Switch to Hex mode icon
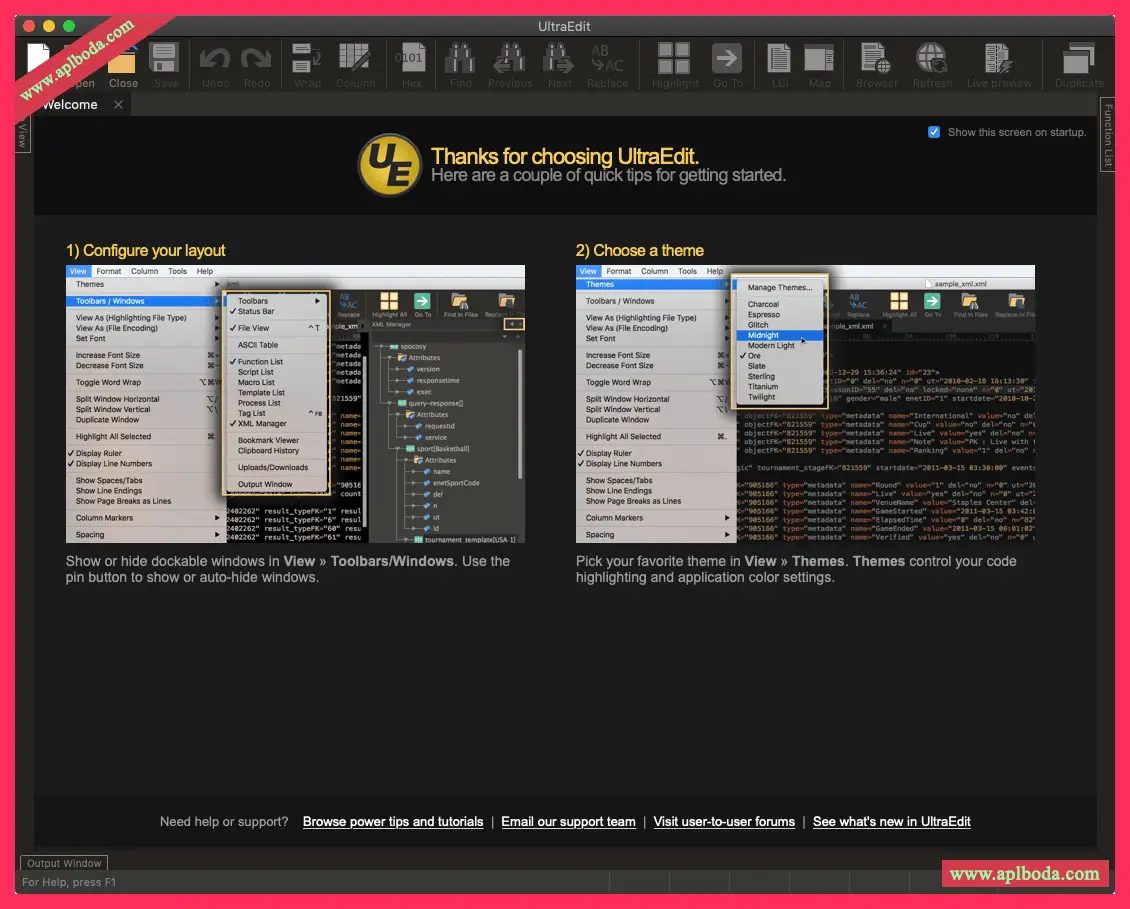Screen dimensions: 1130x909 [411, 65]
